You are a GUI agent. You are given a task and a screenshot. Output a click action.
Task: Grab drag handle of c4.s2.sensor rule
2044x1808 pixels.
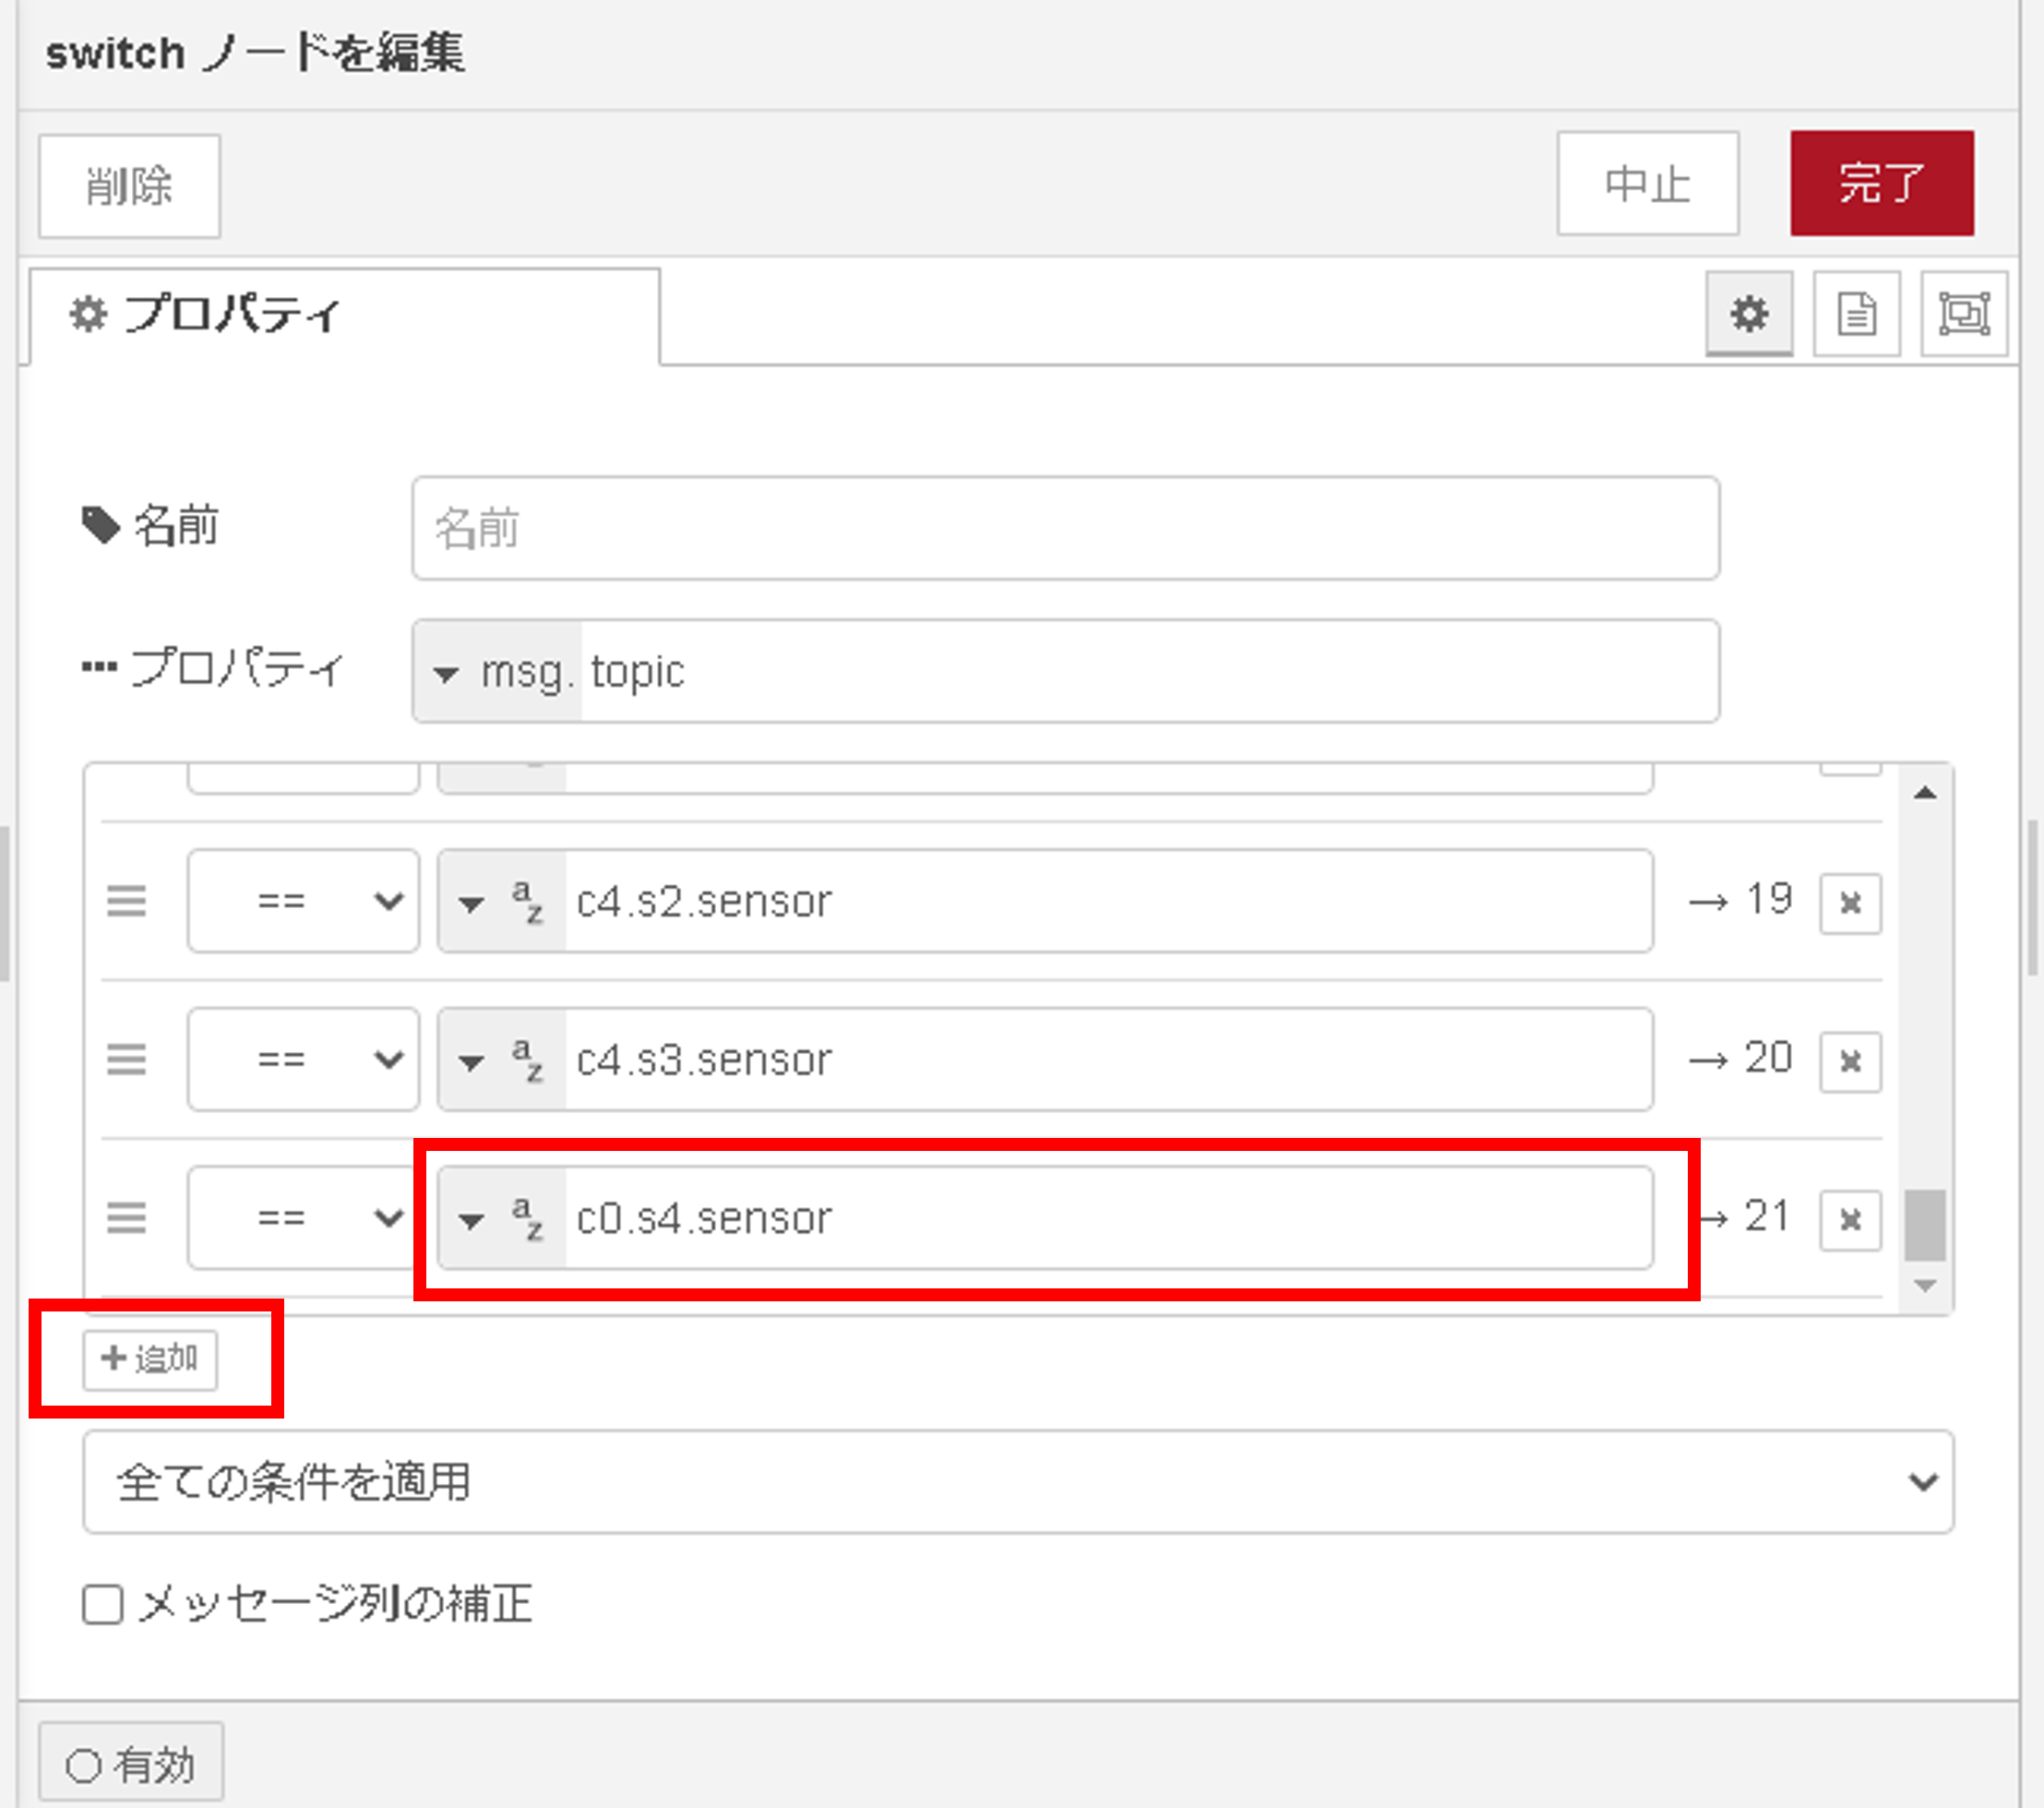[x=127, y=901]
